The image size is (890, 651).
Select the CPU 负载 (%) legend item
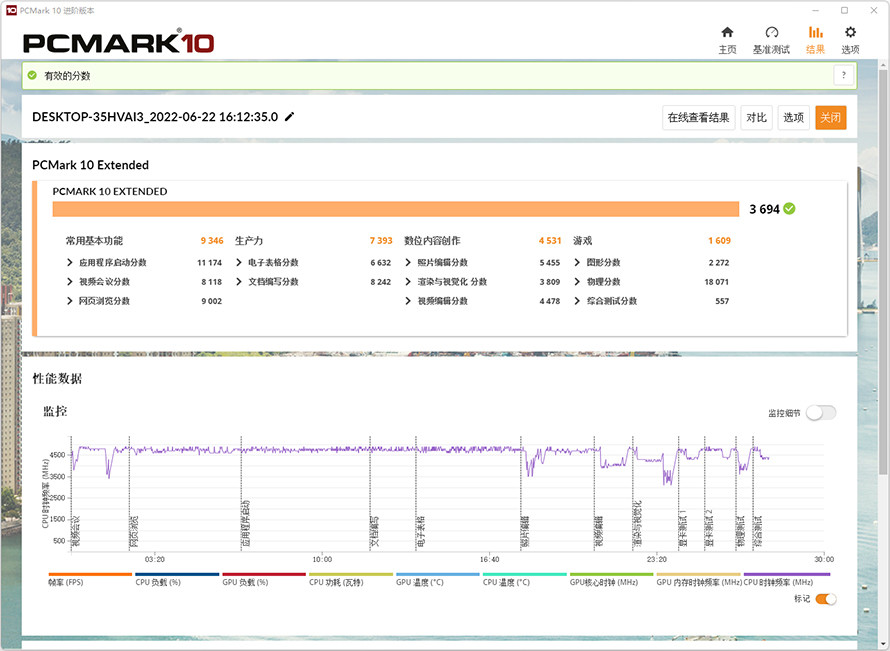point(177,579)
